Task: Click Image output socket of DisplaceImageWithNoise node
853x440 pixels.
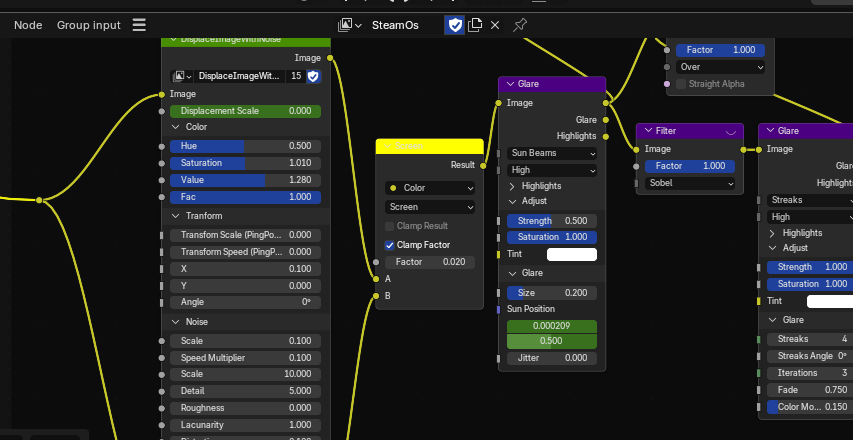Action: (330, 58)
